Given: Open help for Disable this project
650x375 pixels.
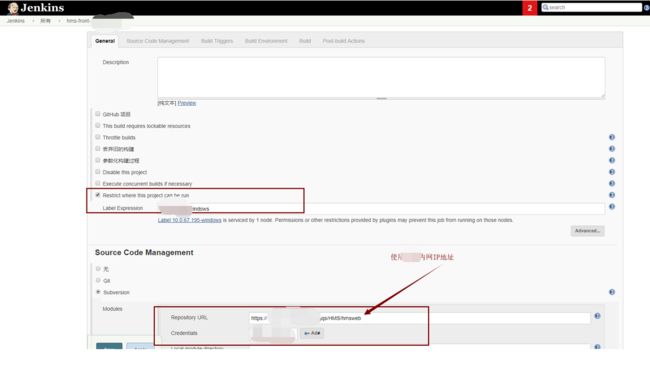Looking at the screenshot, I should [x=612, y=172].
